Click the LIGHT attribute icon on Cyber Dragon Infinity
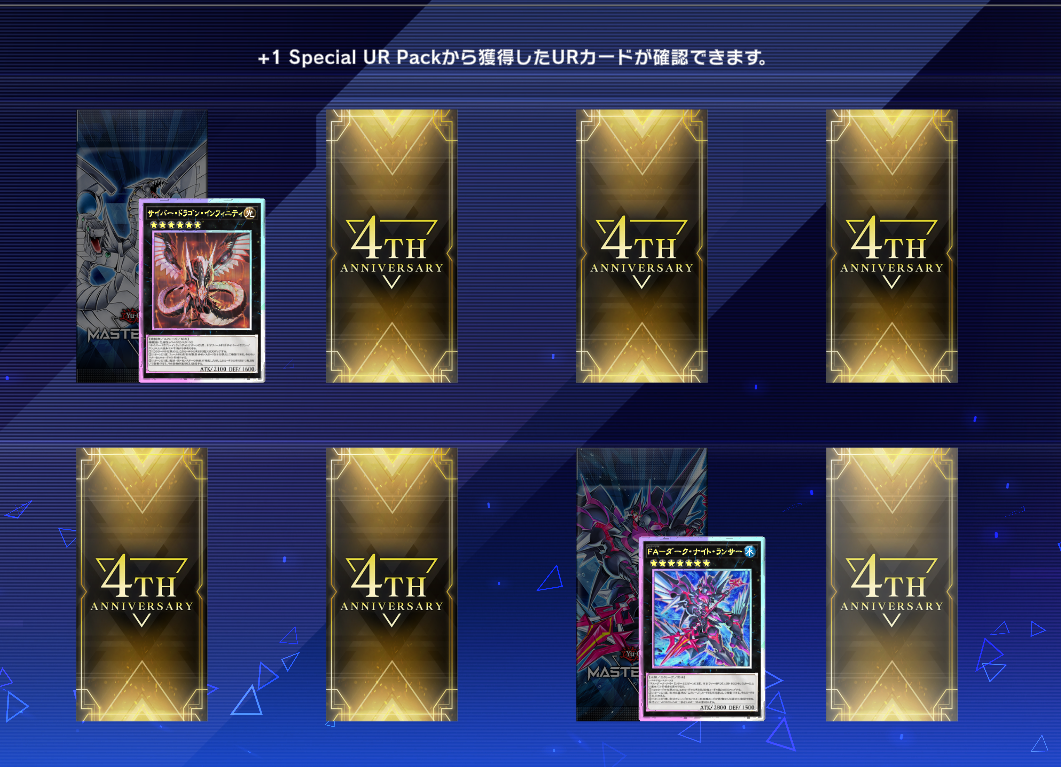Image resolution: width=1061 pixels, height=767 pixels. 250,213
